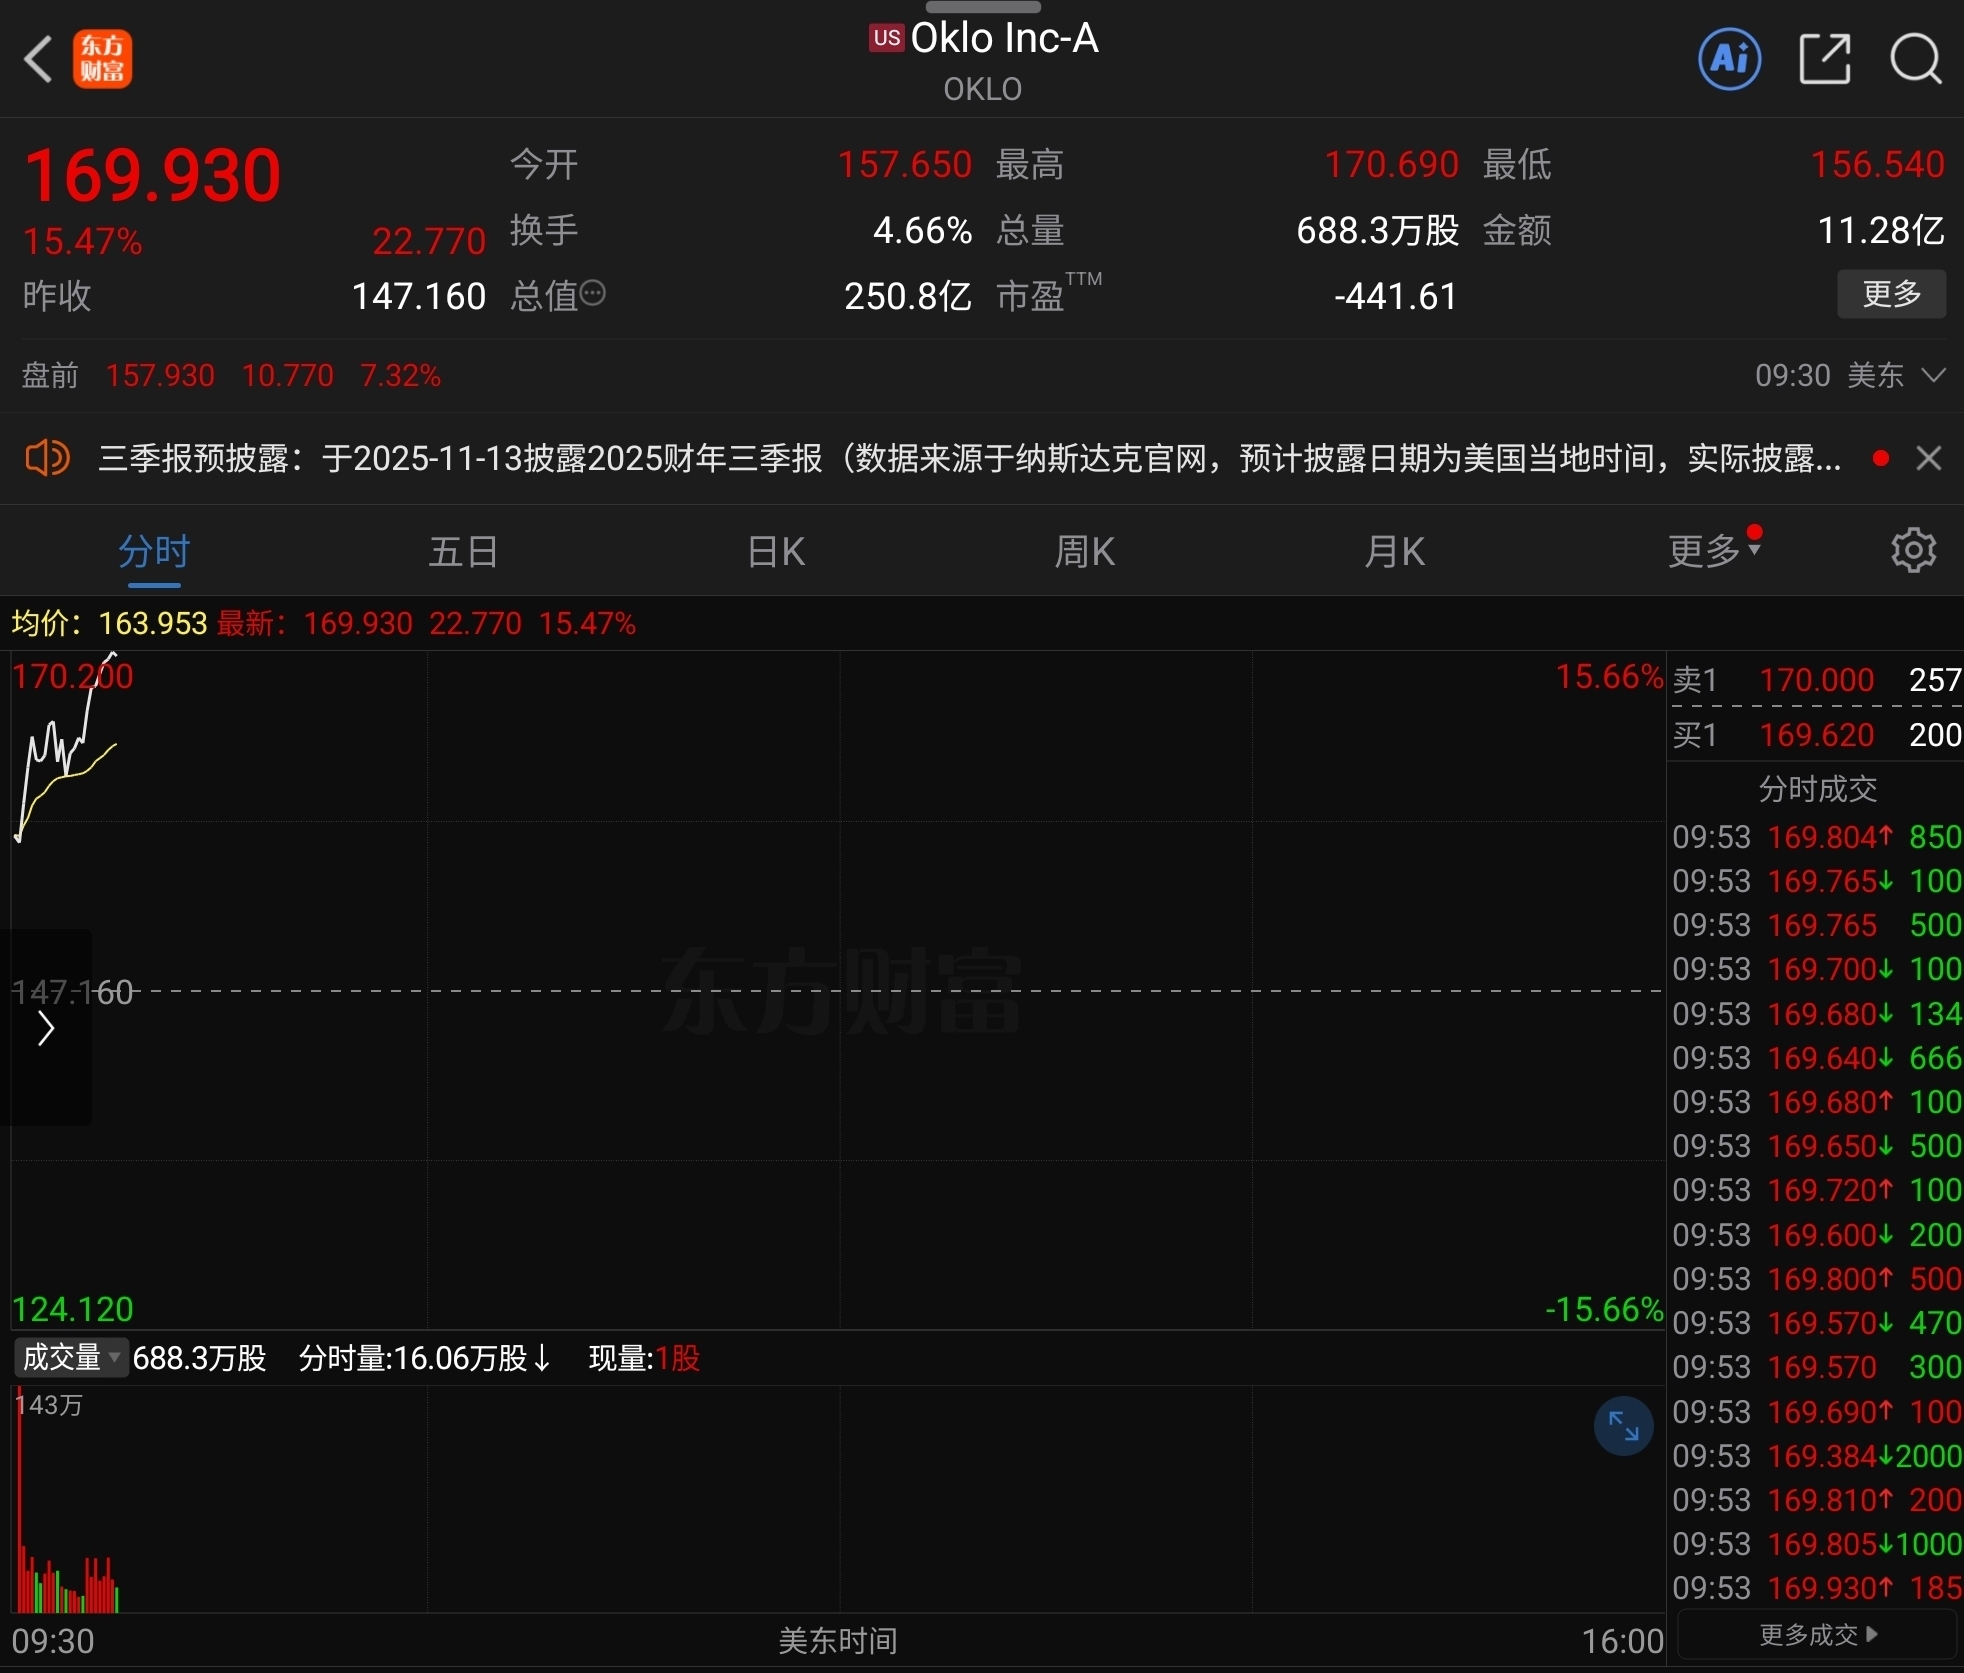This screenshot has width=1964, height=1673.
Task: Switch to the 日K tab
Action: coord(775,551)
